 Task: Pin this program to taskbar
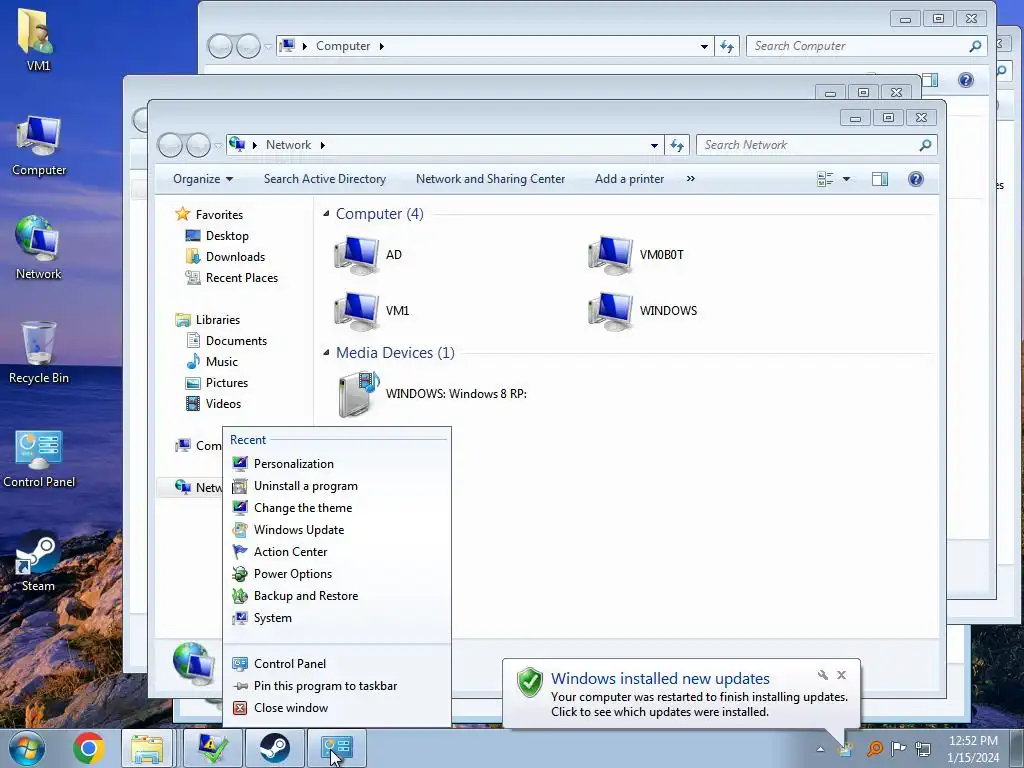pos(336,686)
